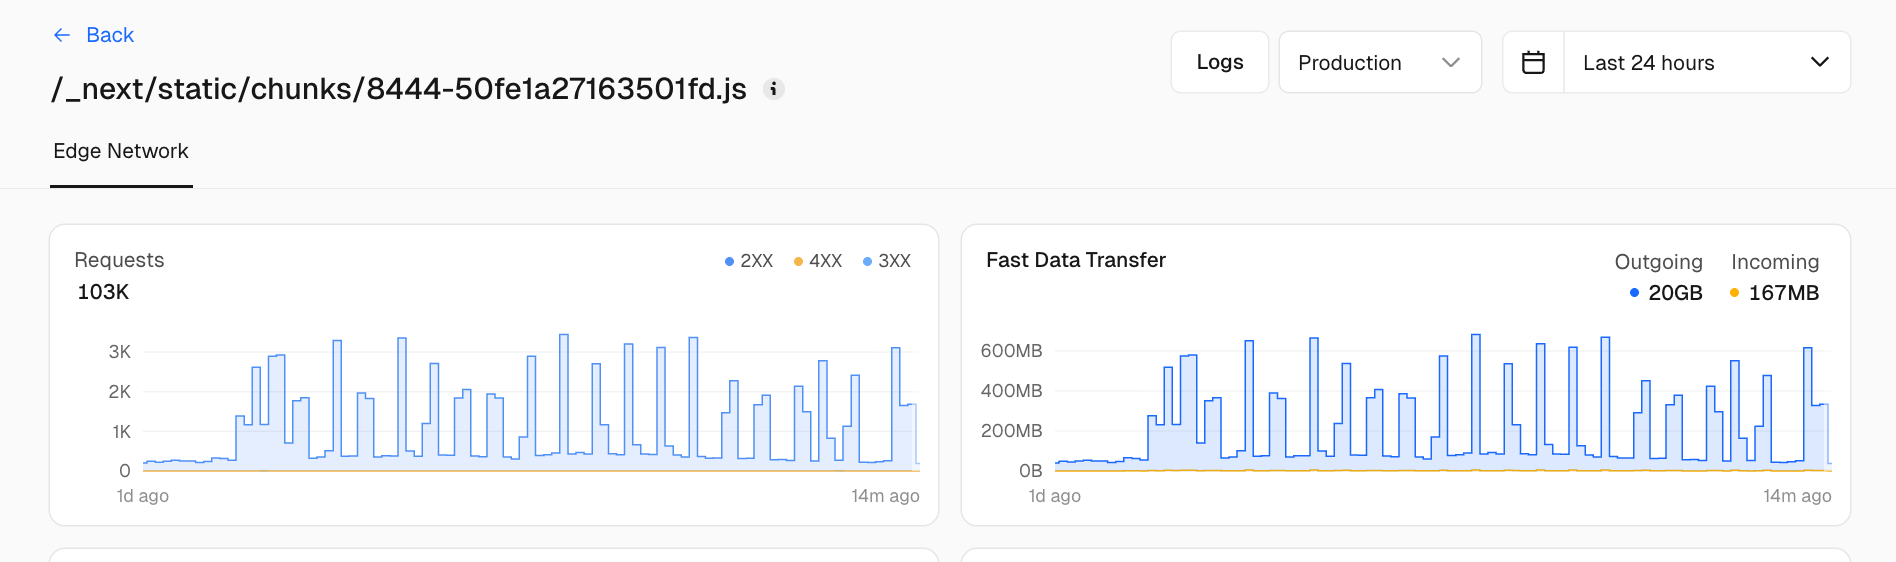The height and width of the screenshot is (562, 1896).
Task: Click the 167MB incoming value
Action: [1783, 293]
